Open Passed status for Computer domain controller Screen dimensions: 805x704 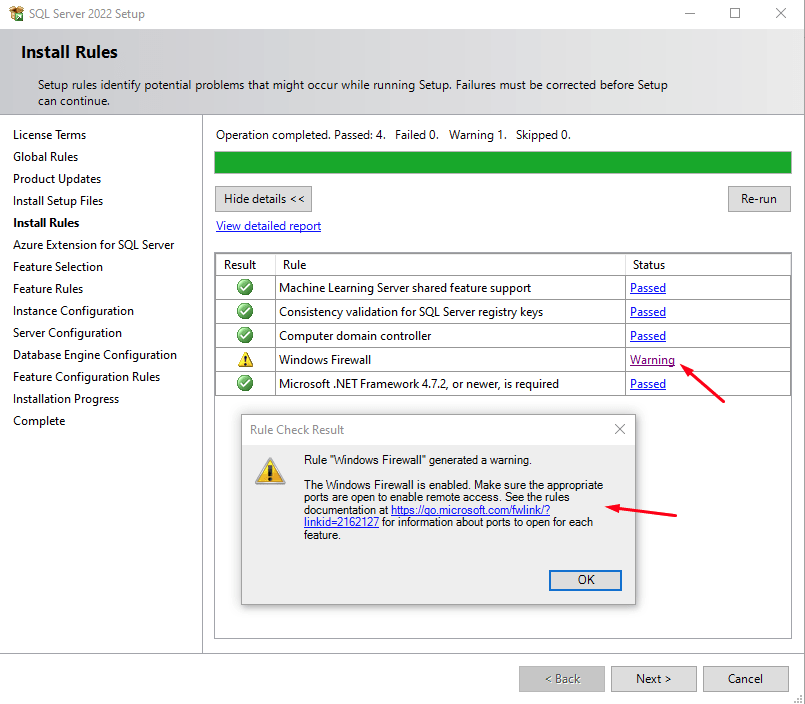click(x=648, y=336)
